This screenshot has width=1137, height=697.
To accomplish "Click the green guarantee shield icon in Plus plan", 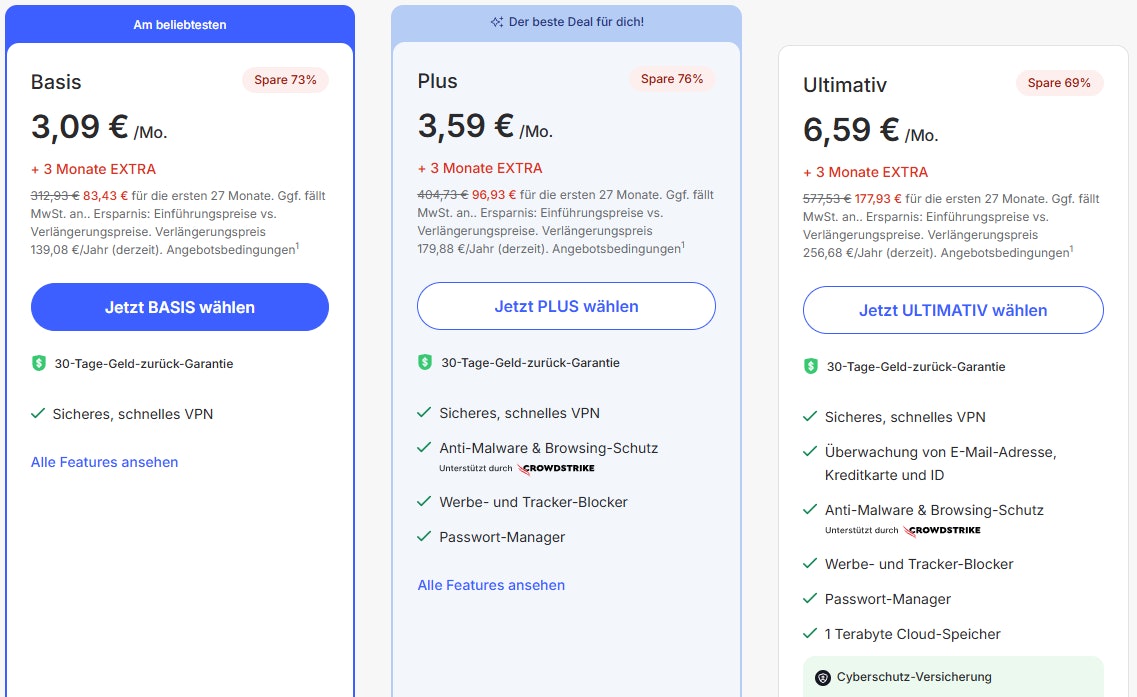I will click(425, 362).
